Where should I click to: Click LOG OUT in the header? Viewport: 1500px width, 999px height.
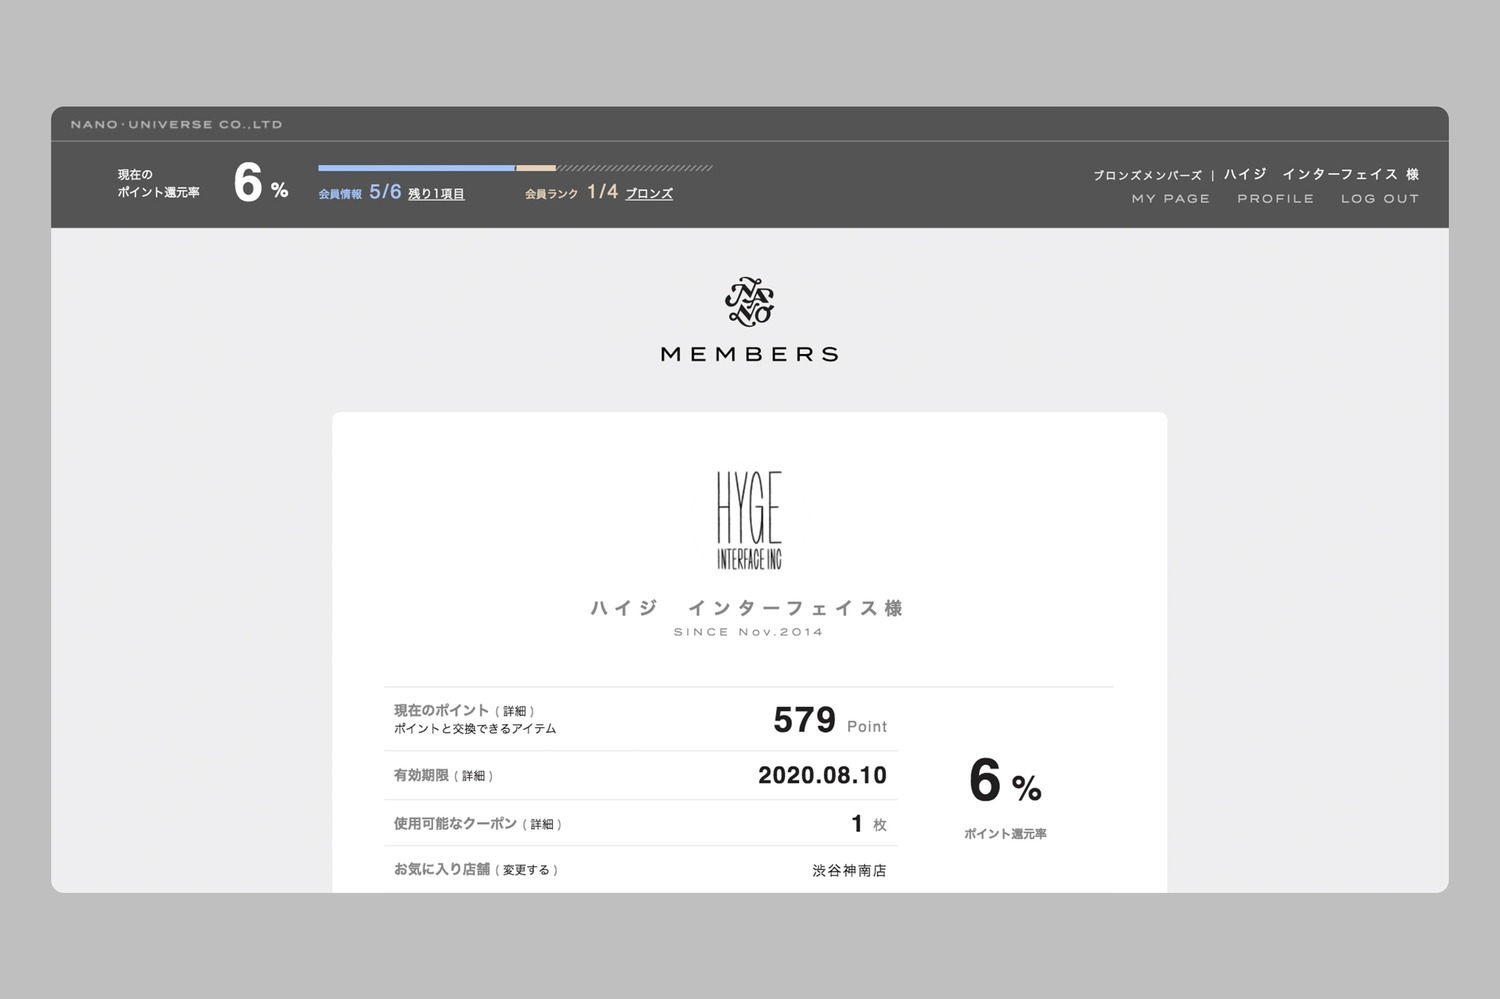(1380, 199)
